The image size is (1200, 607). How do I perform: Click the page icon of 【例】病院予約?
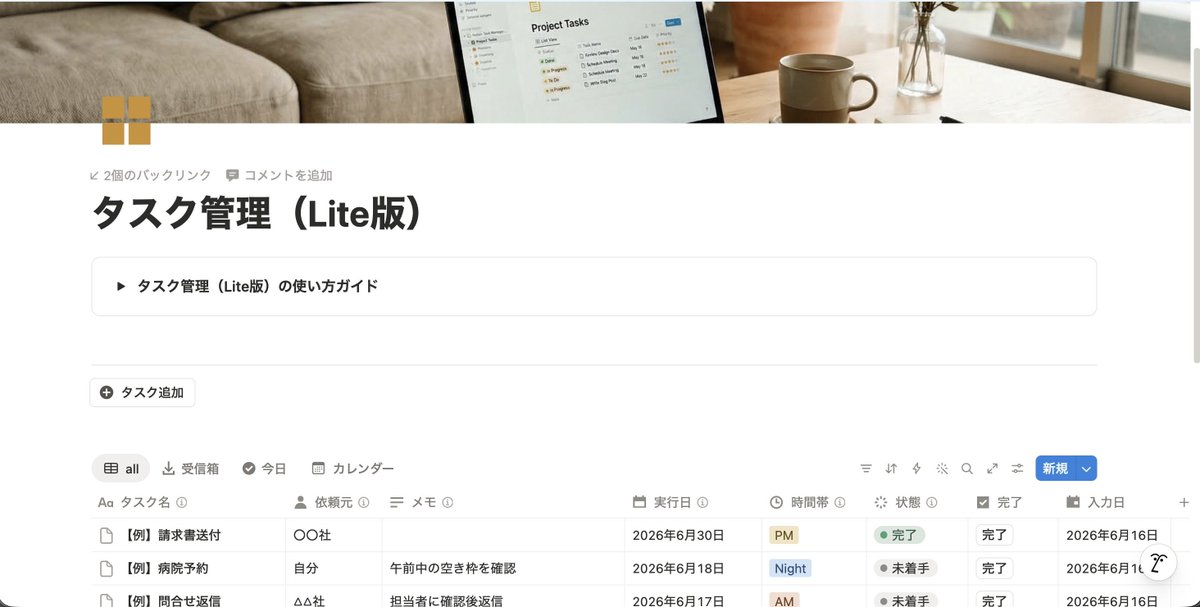pos(106,568)
